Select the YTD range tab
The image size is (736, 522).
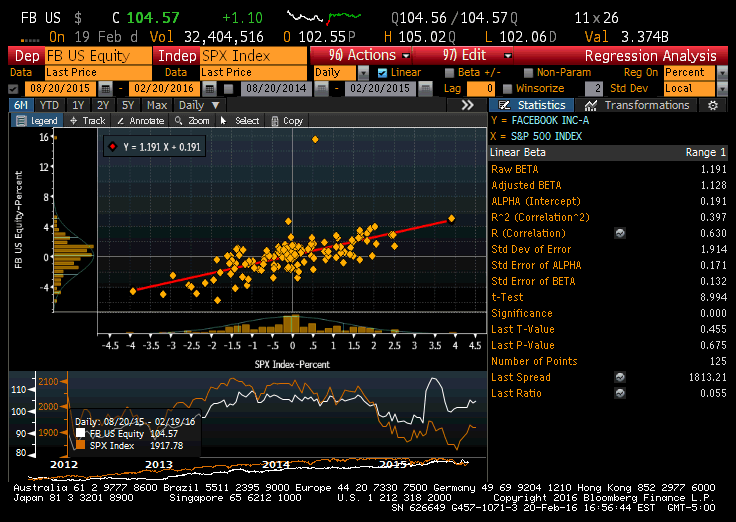click(x=49, y=105)
